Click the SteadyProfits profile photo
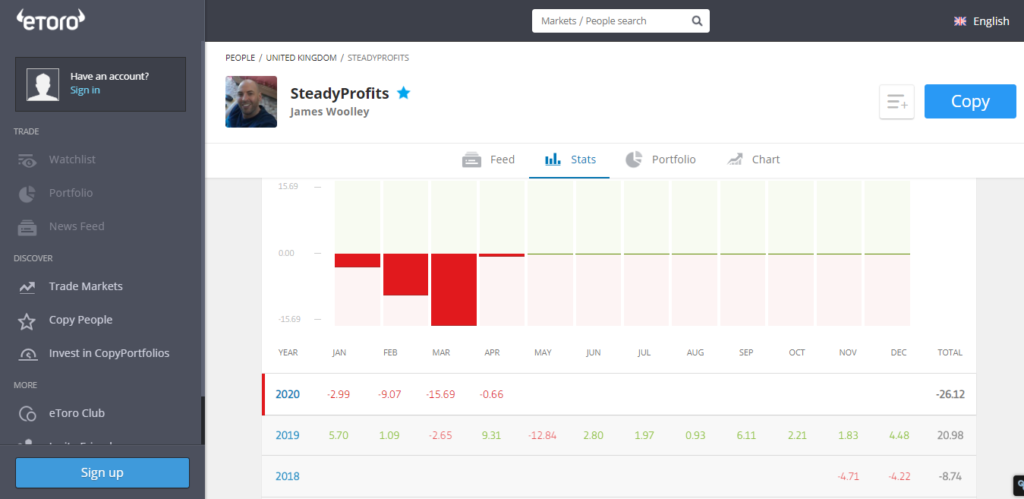This screenshot has height=499, width=1024. coord(251,101)
